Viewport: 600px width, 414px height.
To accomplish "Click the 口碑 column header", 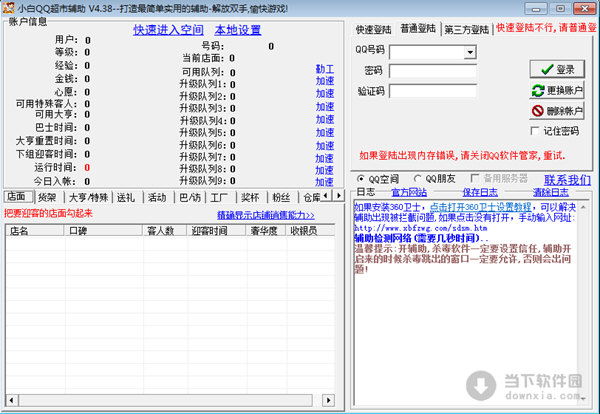I will coord(103,231).
